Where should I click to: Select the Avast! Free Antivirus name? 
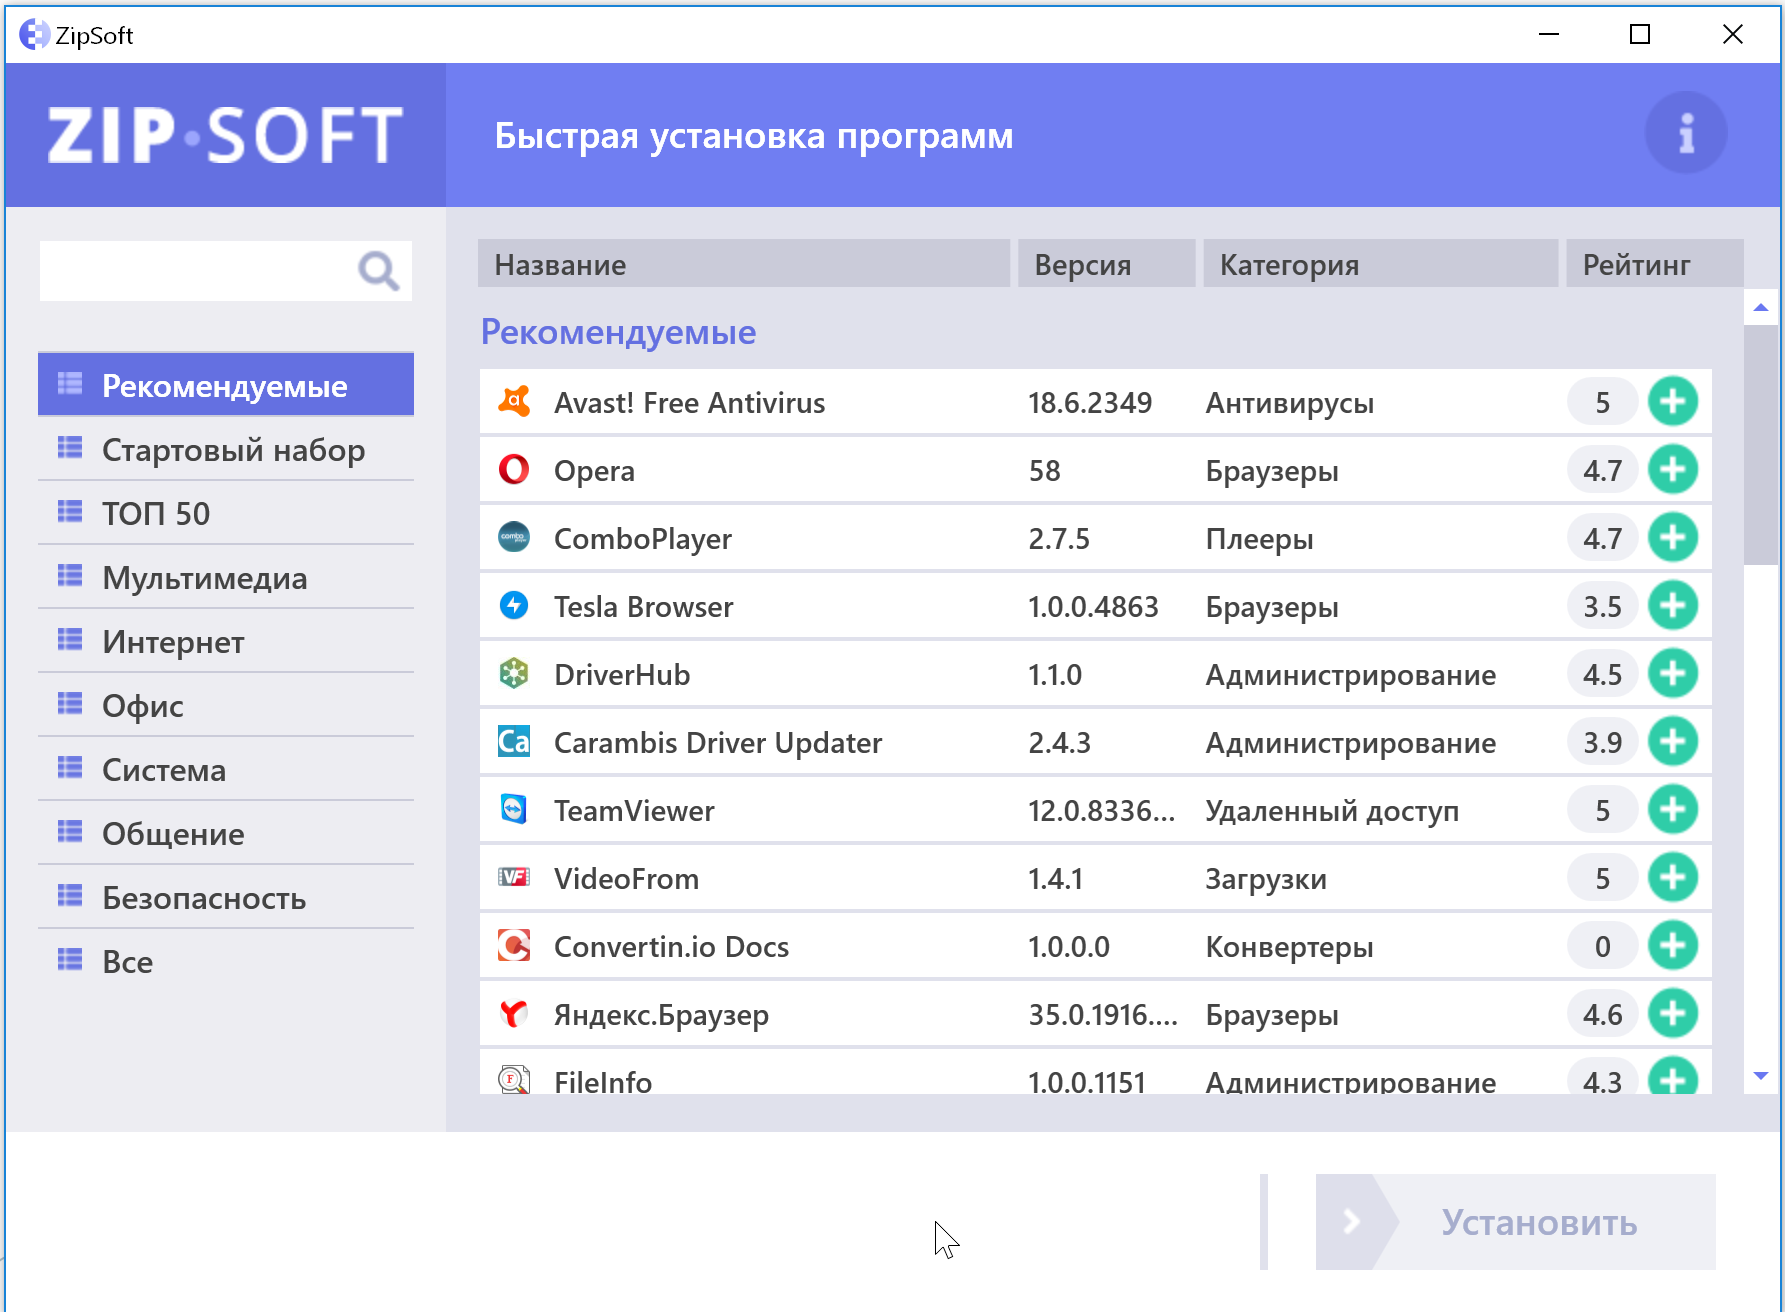pos(689,403)
